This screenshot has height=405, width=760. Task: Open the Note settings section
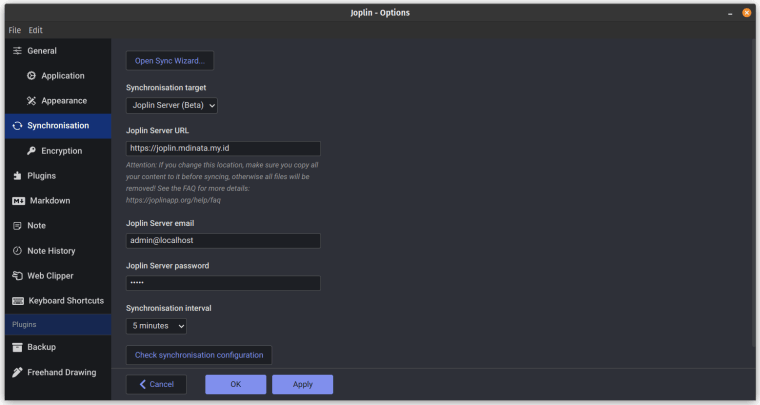pos(58,226)
